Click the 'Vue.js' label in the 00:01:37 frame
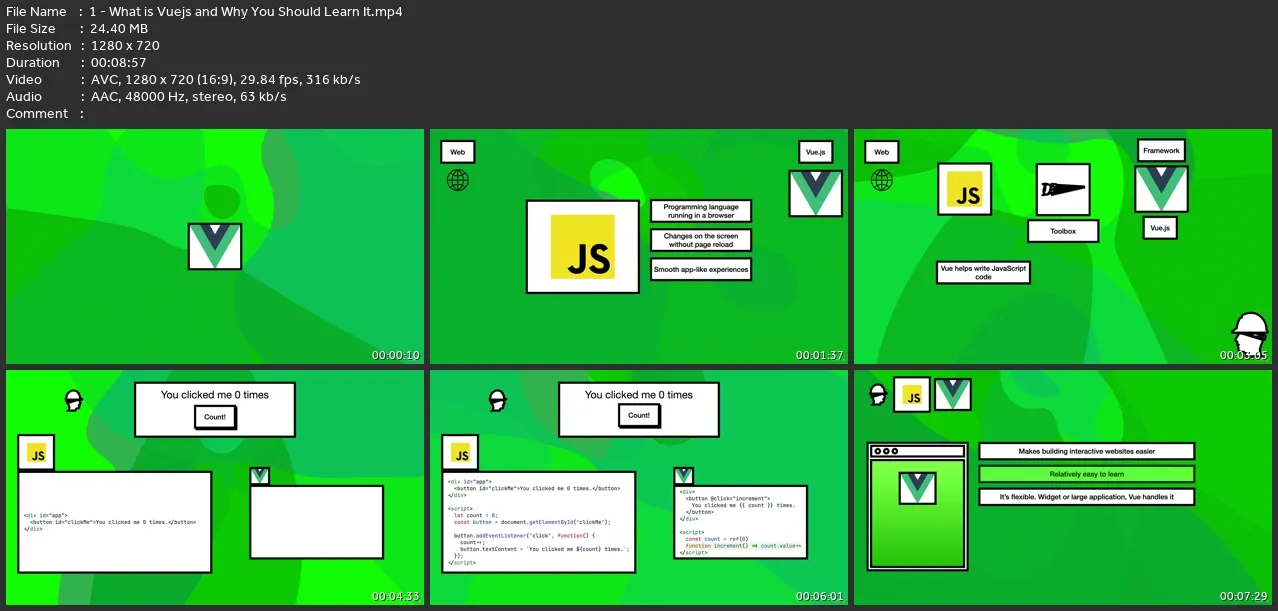The width and height of the screenshot is (1278, 611). pyautogui.click(x=816, y=152)
